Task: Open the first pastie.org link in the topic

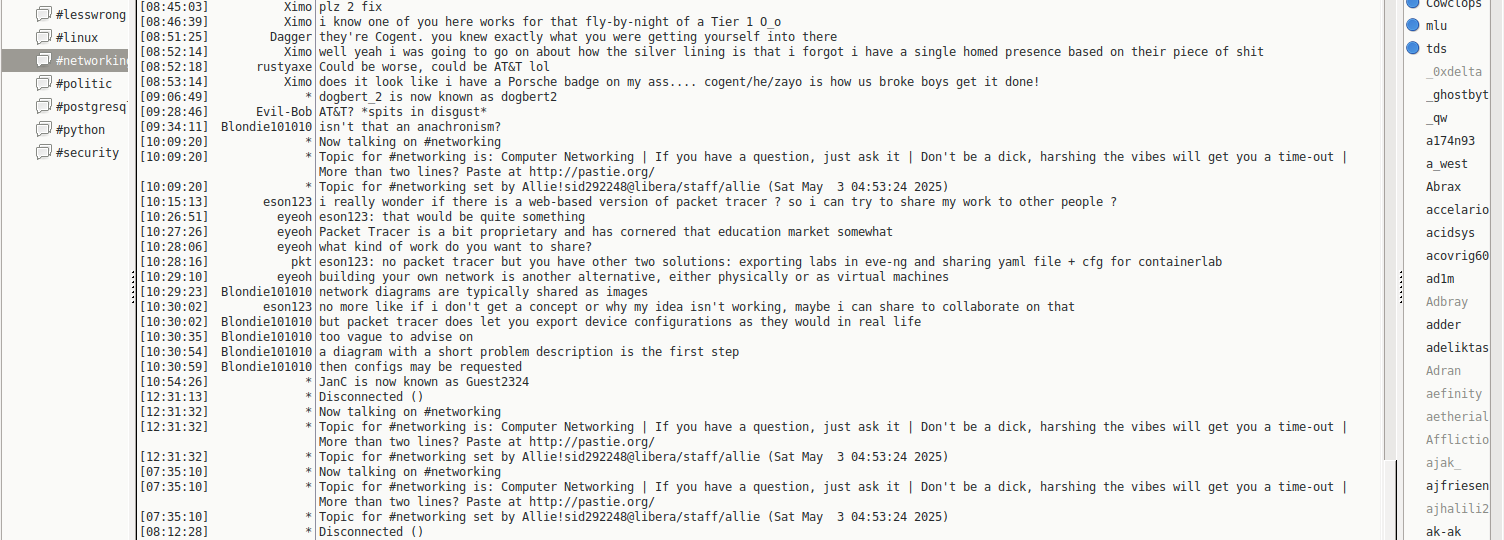Action: 591,172
